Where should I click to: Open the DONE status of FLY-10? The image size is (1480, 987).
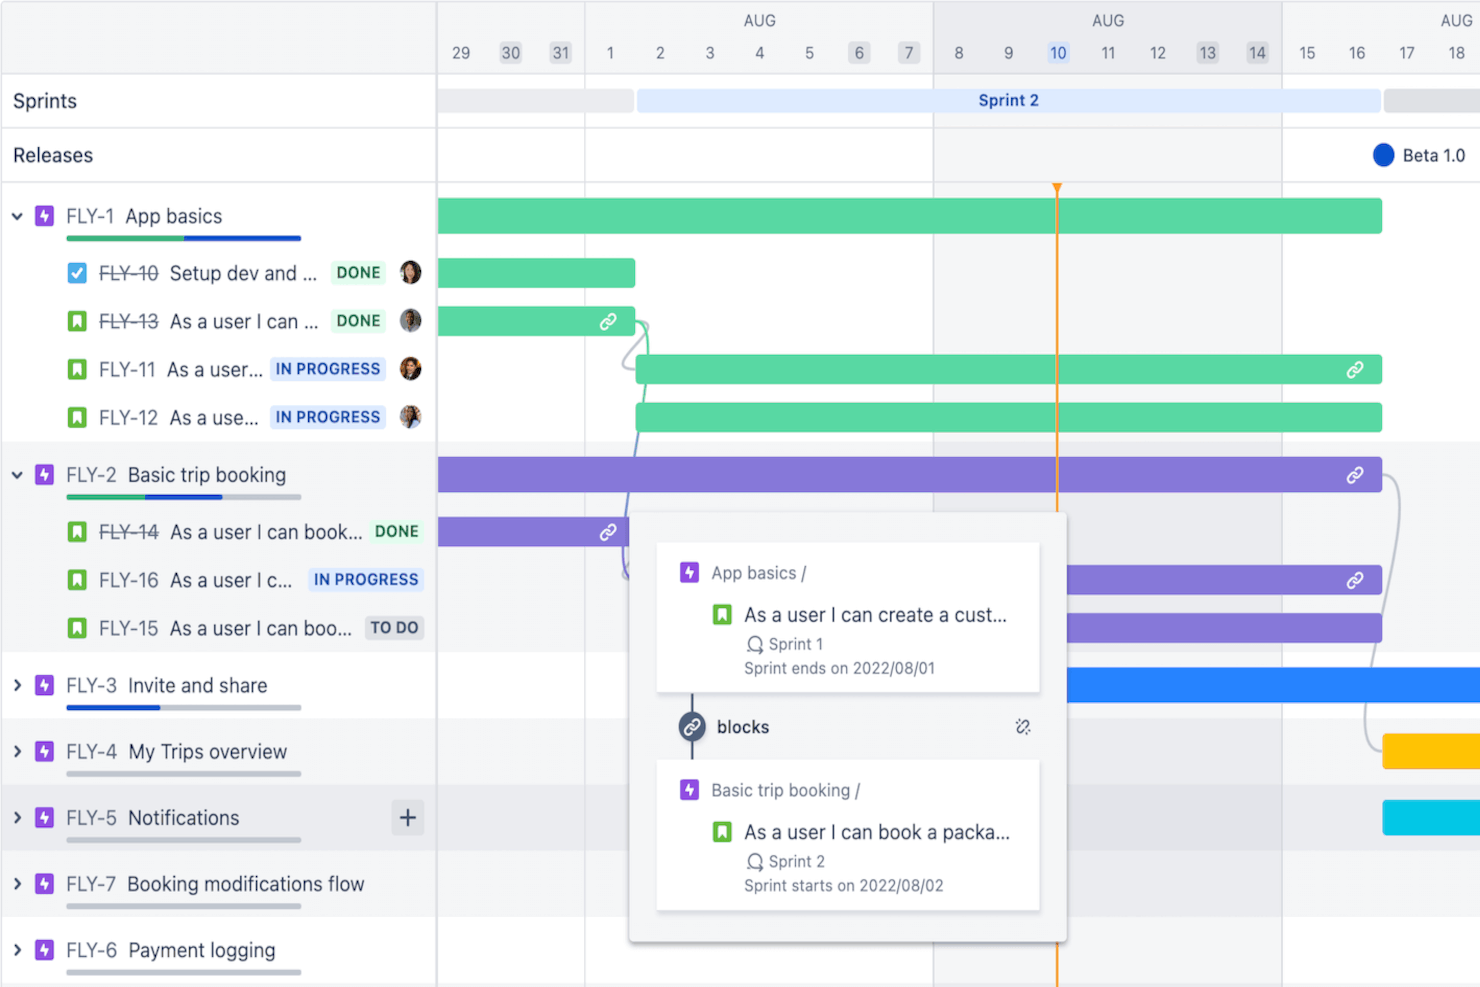[x=358, y=273]
